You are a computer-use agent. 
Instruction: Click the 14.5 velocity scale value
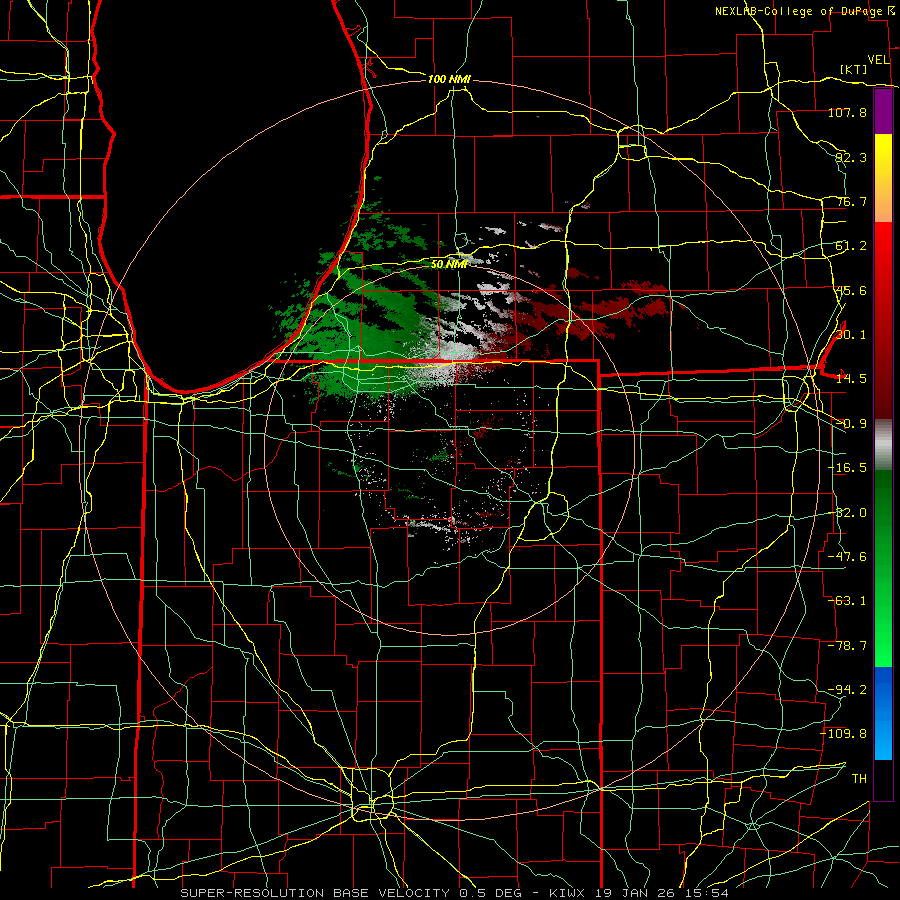(851, 379)
